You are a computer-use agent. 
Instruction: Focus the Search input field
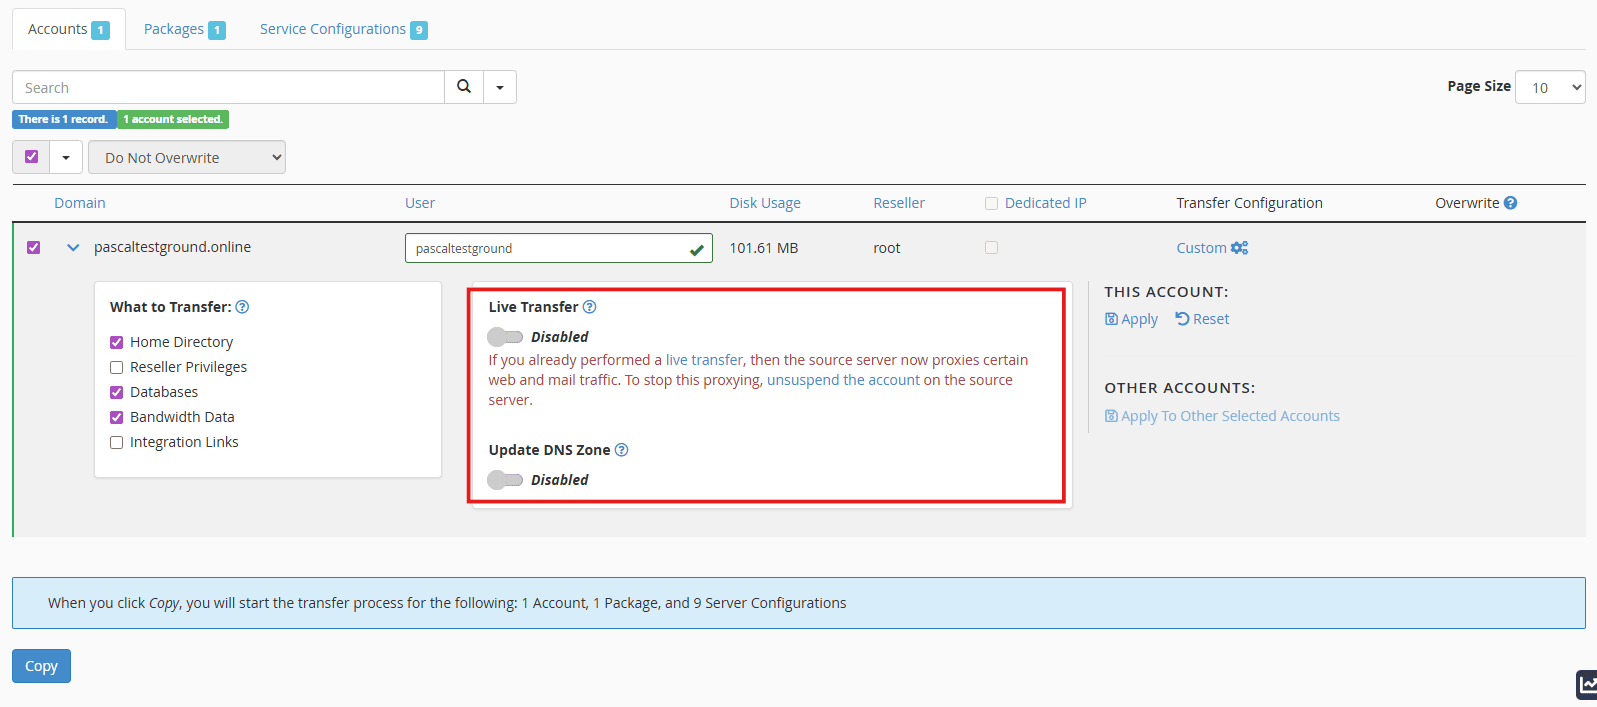(228, 87)
